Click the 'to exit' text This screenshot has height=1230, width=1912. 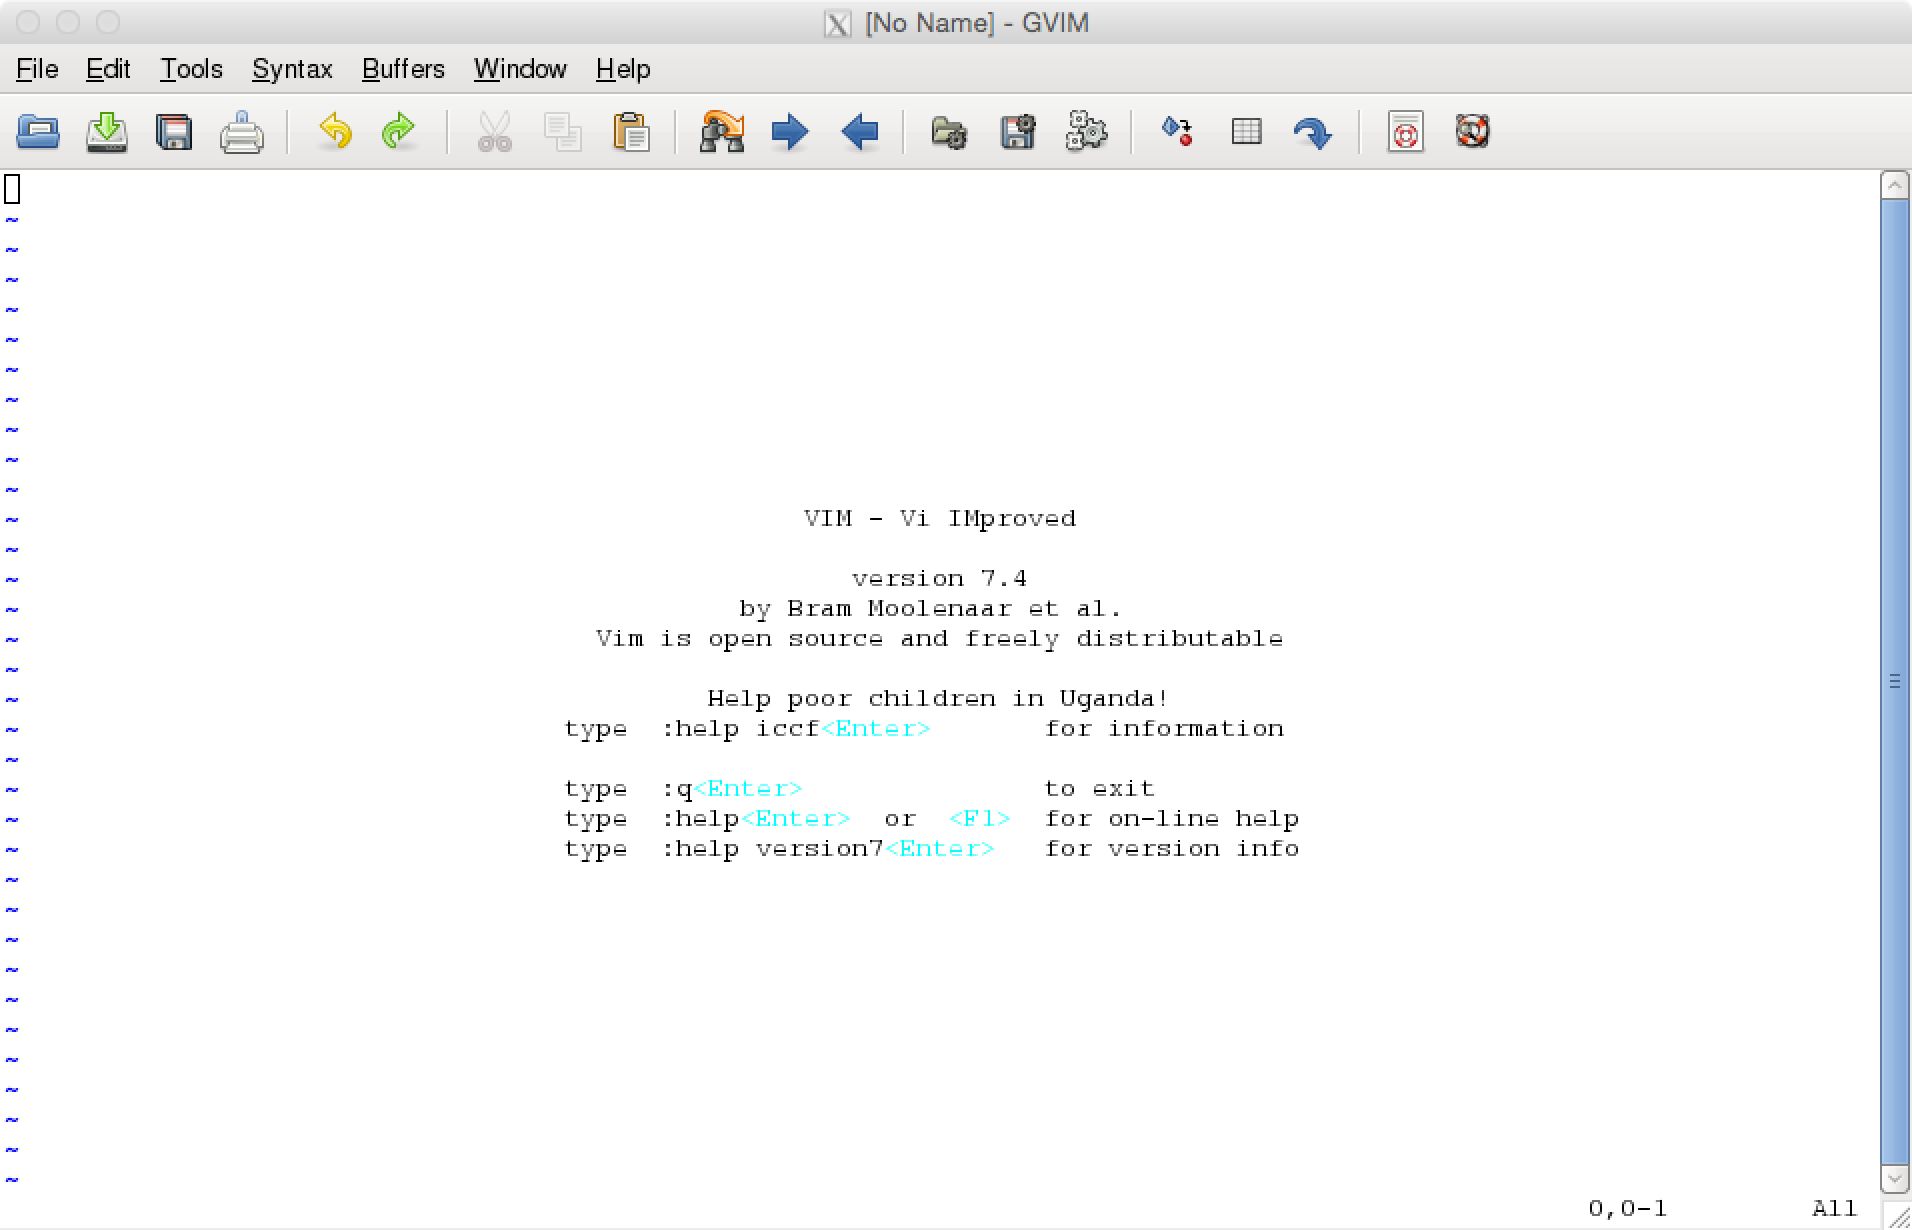tap(1100, 788)
